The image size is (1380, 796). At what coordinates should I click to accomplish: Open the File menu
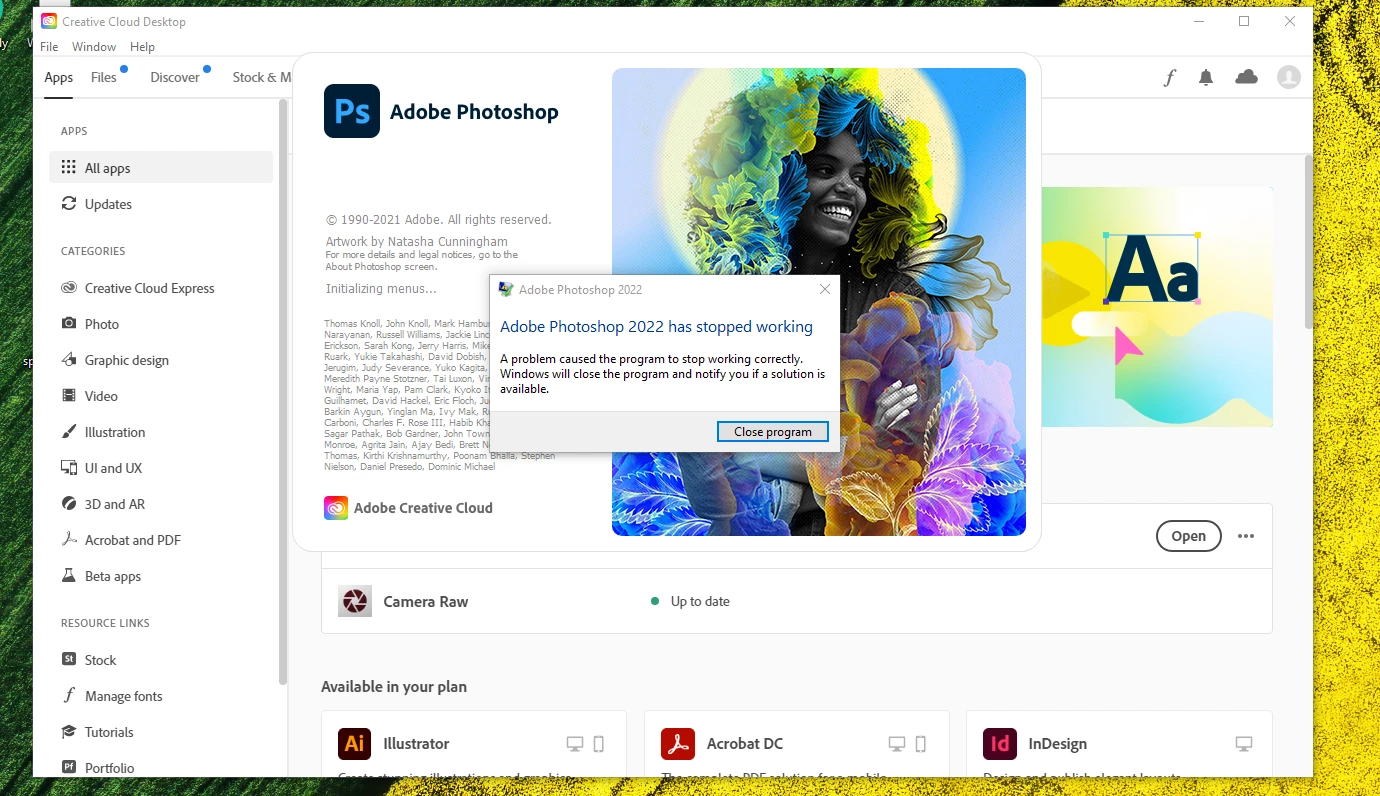tap(49, 47)
